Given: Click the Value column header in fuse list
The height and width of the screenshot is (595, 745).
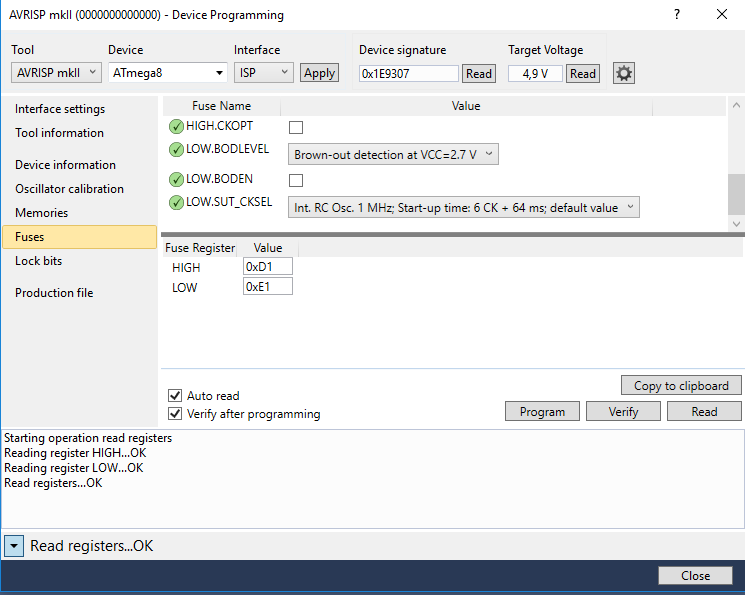Looking at the screenshot, I should click(466, 106).
